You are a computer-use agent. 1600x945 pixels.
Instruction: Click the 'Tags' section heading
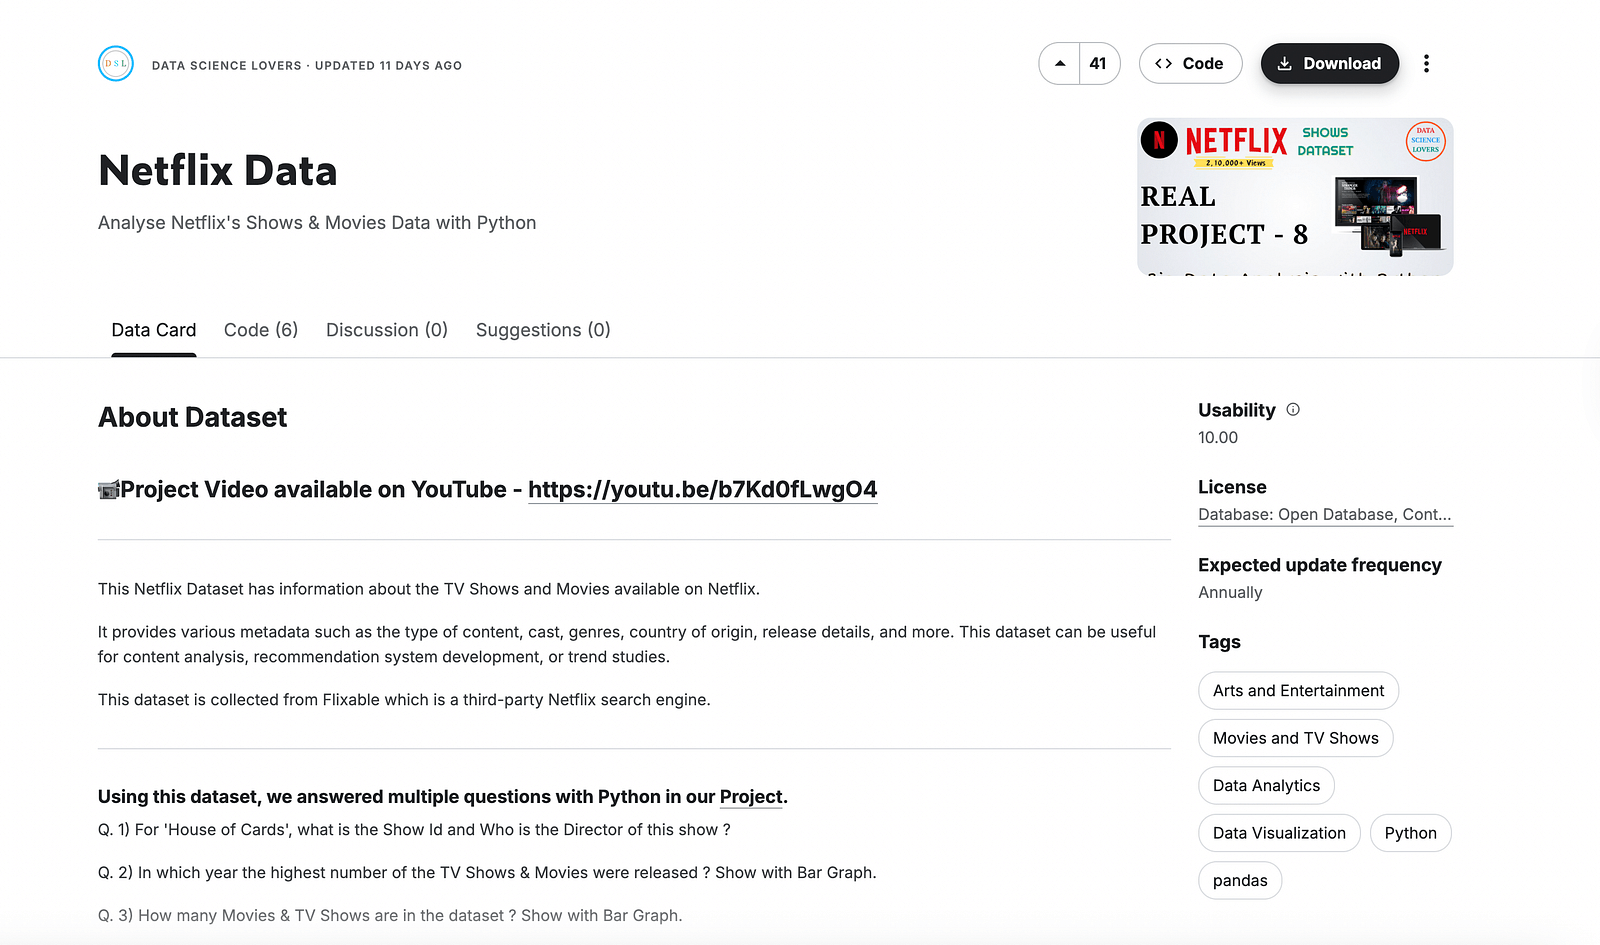[x=1219, y=642]
